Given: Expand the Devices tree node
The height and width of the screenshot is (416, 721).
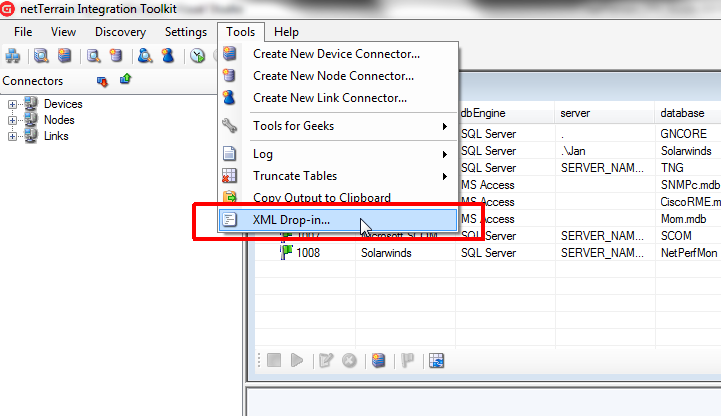Looking at the screenshot, I should pos(12,104).
